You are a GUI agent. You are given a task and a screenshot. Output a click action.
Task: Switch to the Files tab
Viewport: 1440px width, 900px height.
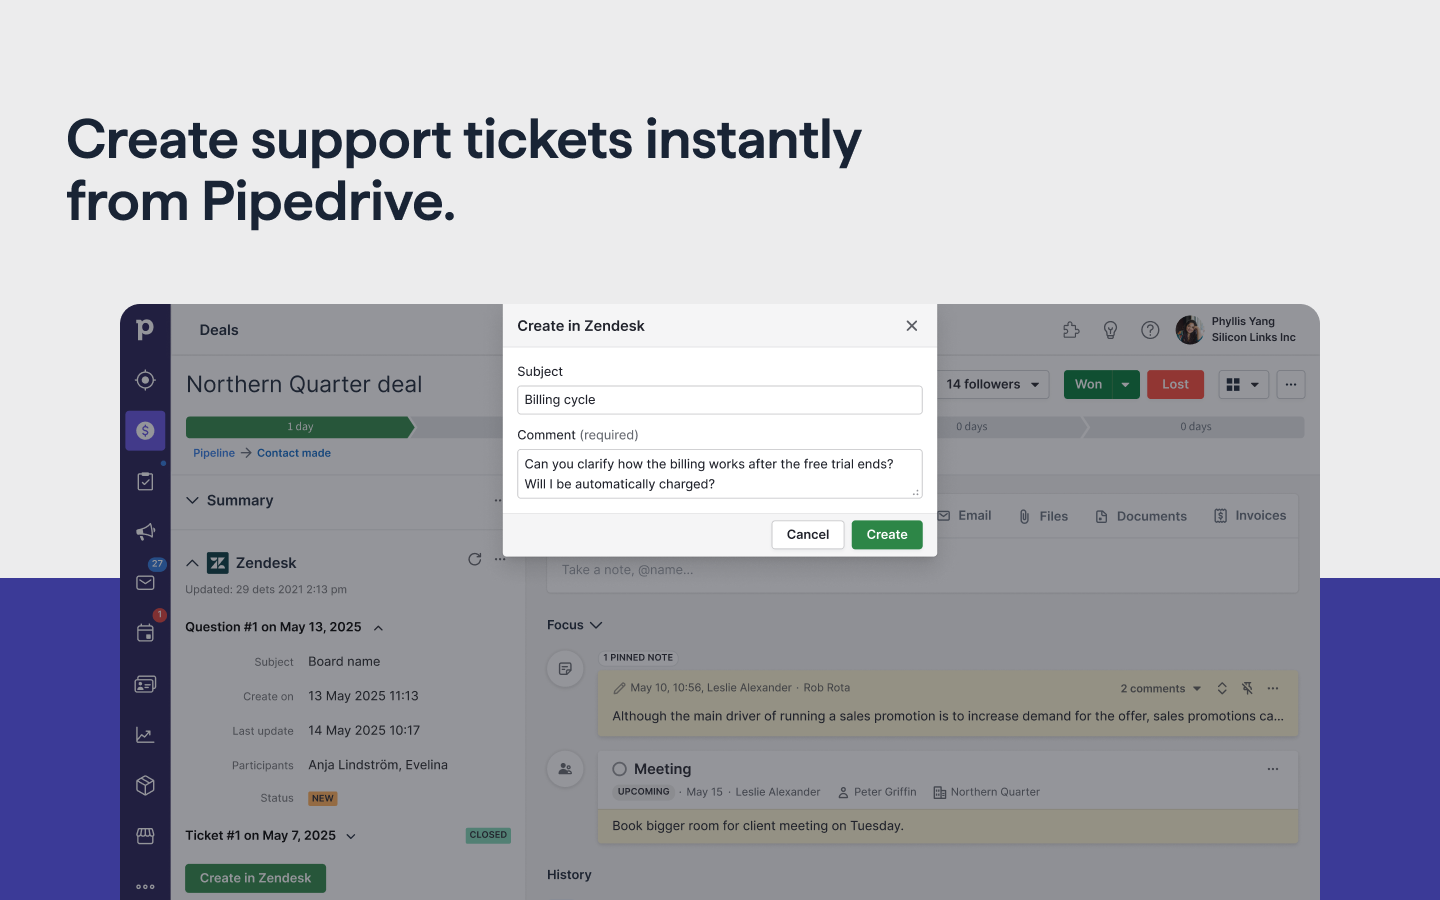pyautogui.click(x=1043, y=516)
